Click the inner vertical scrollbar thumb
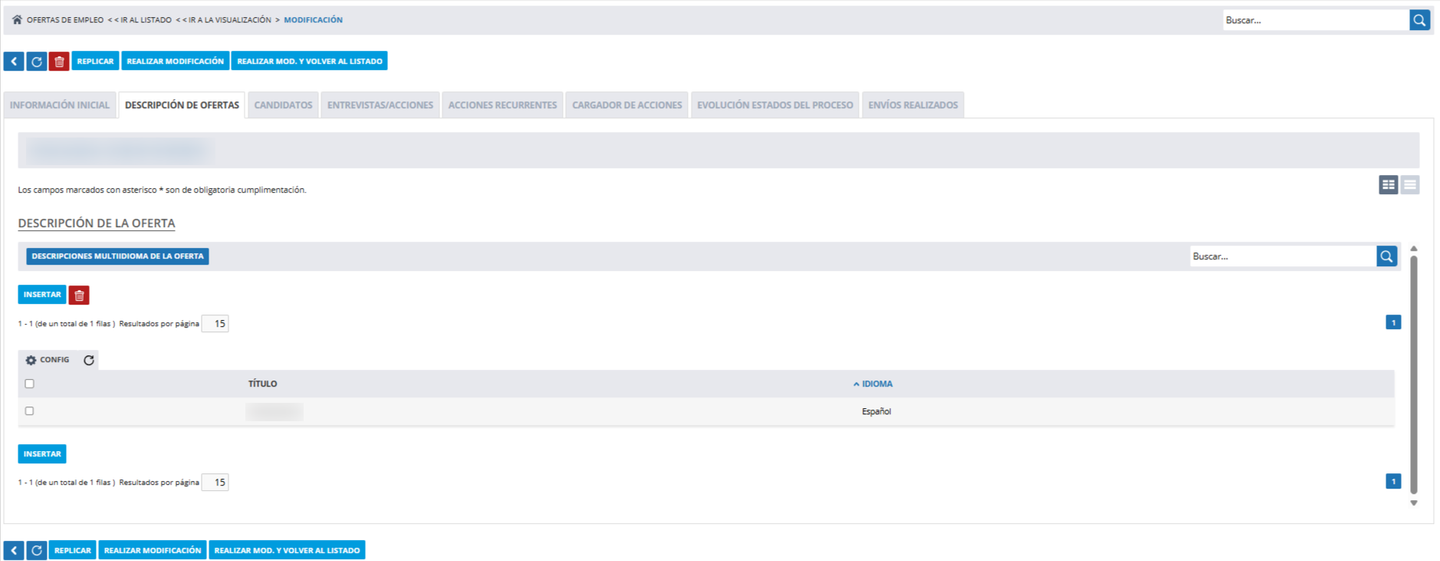 tap(1414, 374)
